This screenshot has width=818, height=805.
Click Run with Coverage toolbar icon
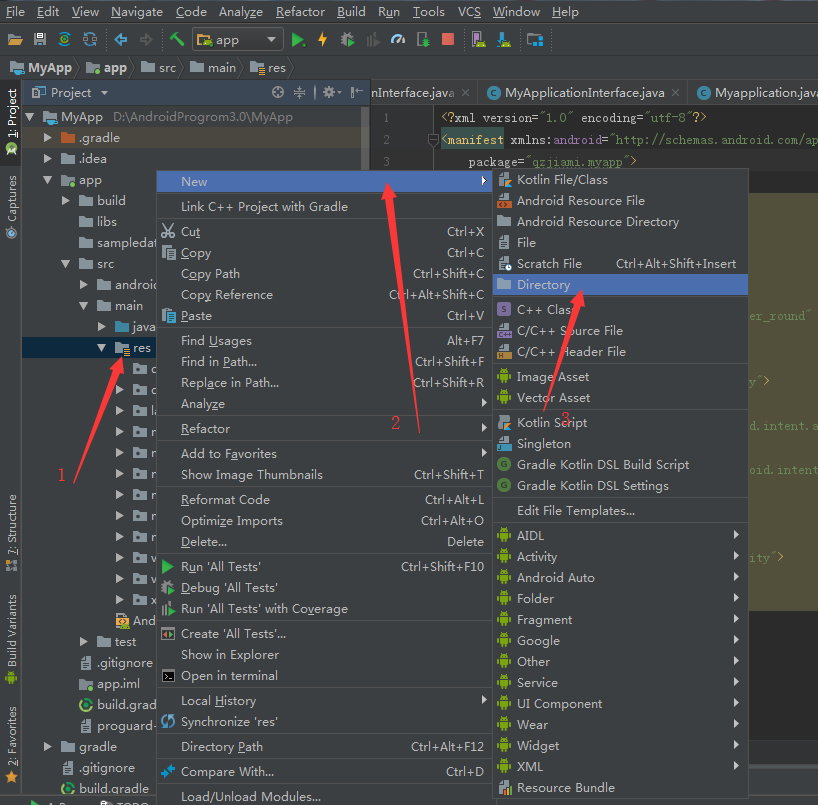(x=372, y=39)
